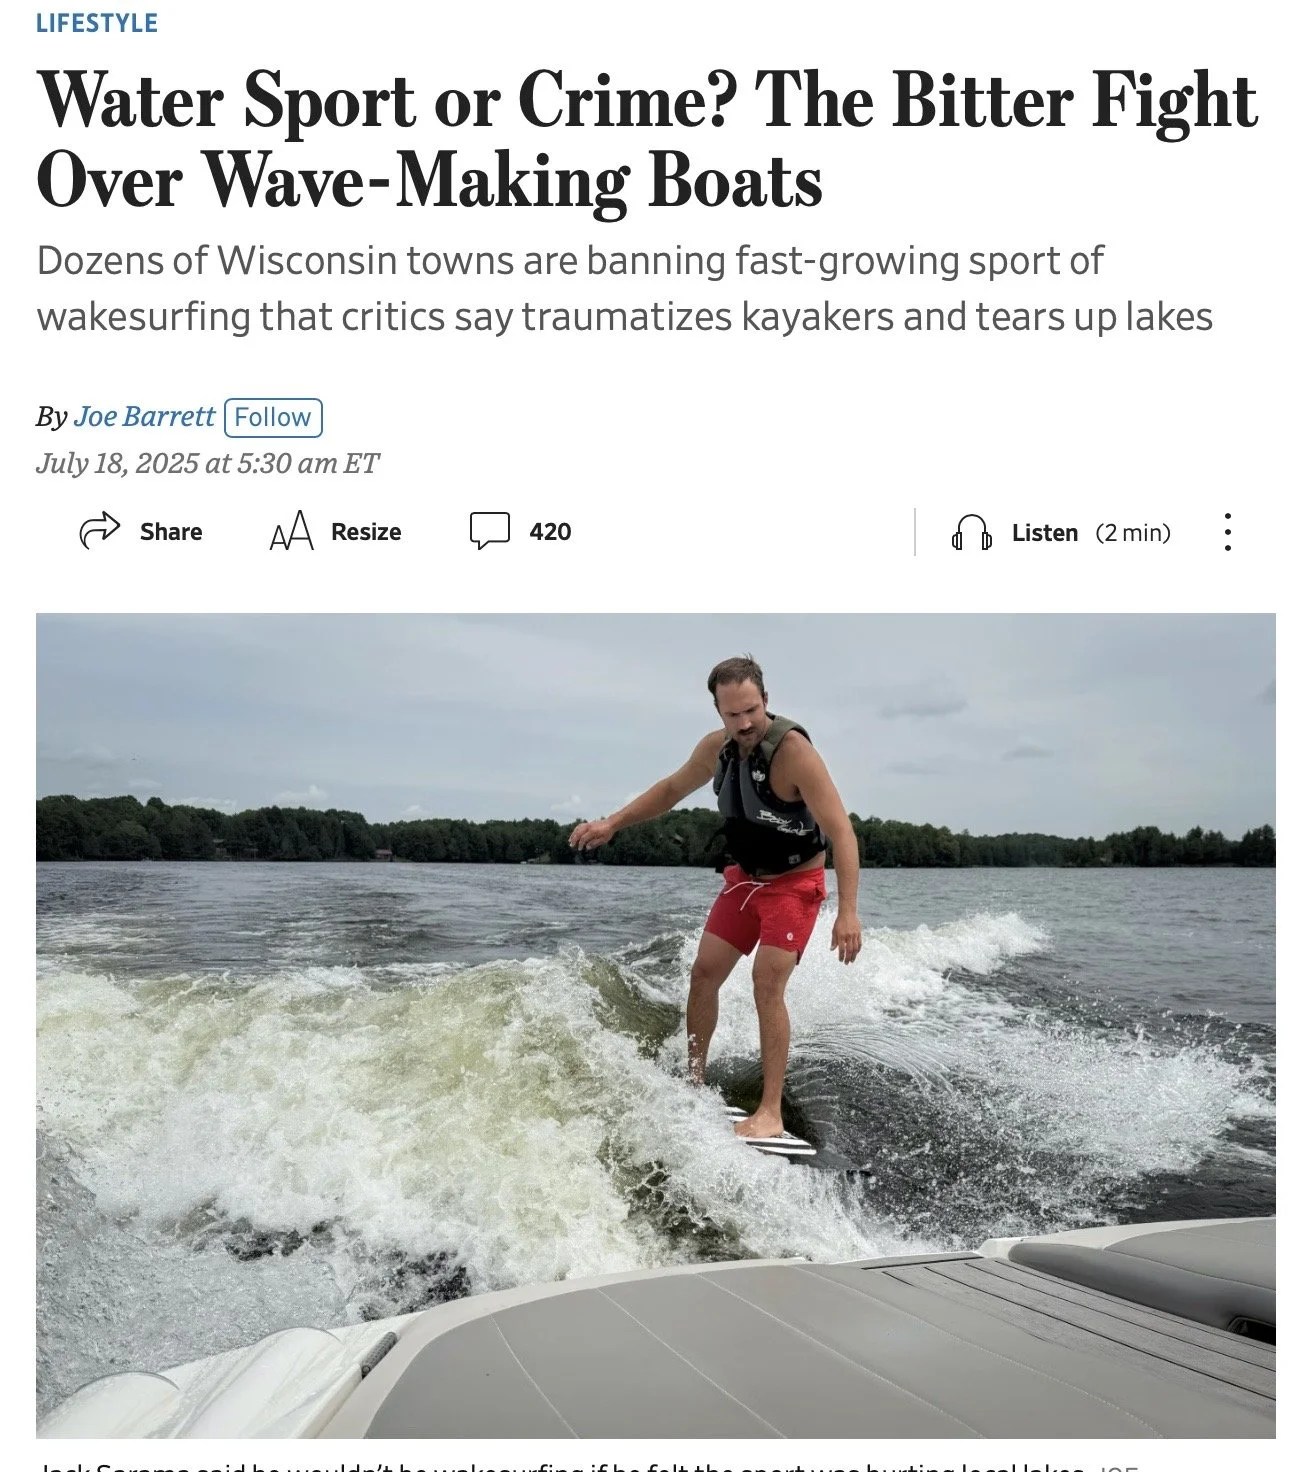
Task: Click the Resize text label
Action: click(x=366, y=532)
